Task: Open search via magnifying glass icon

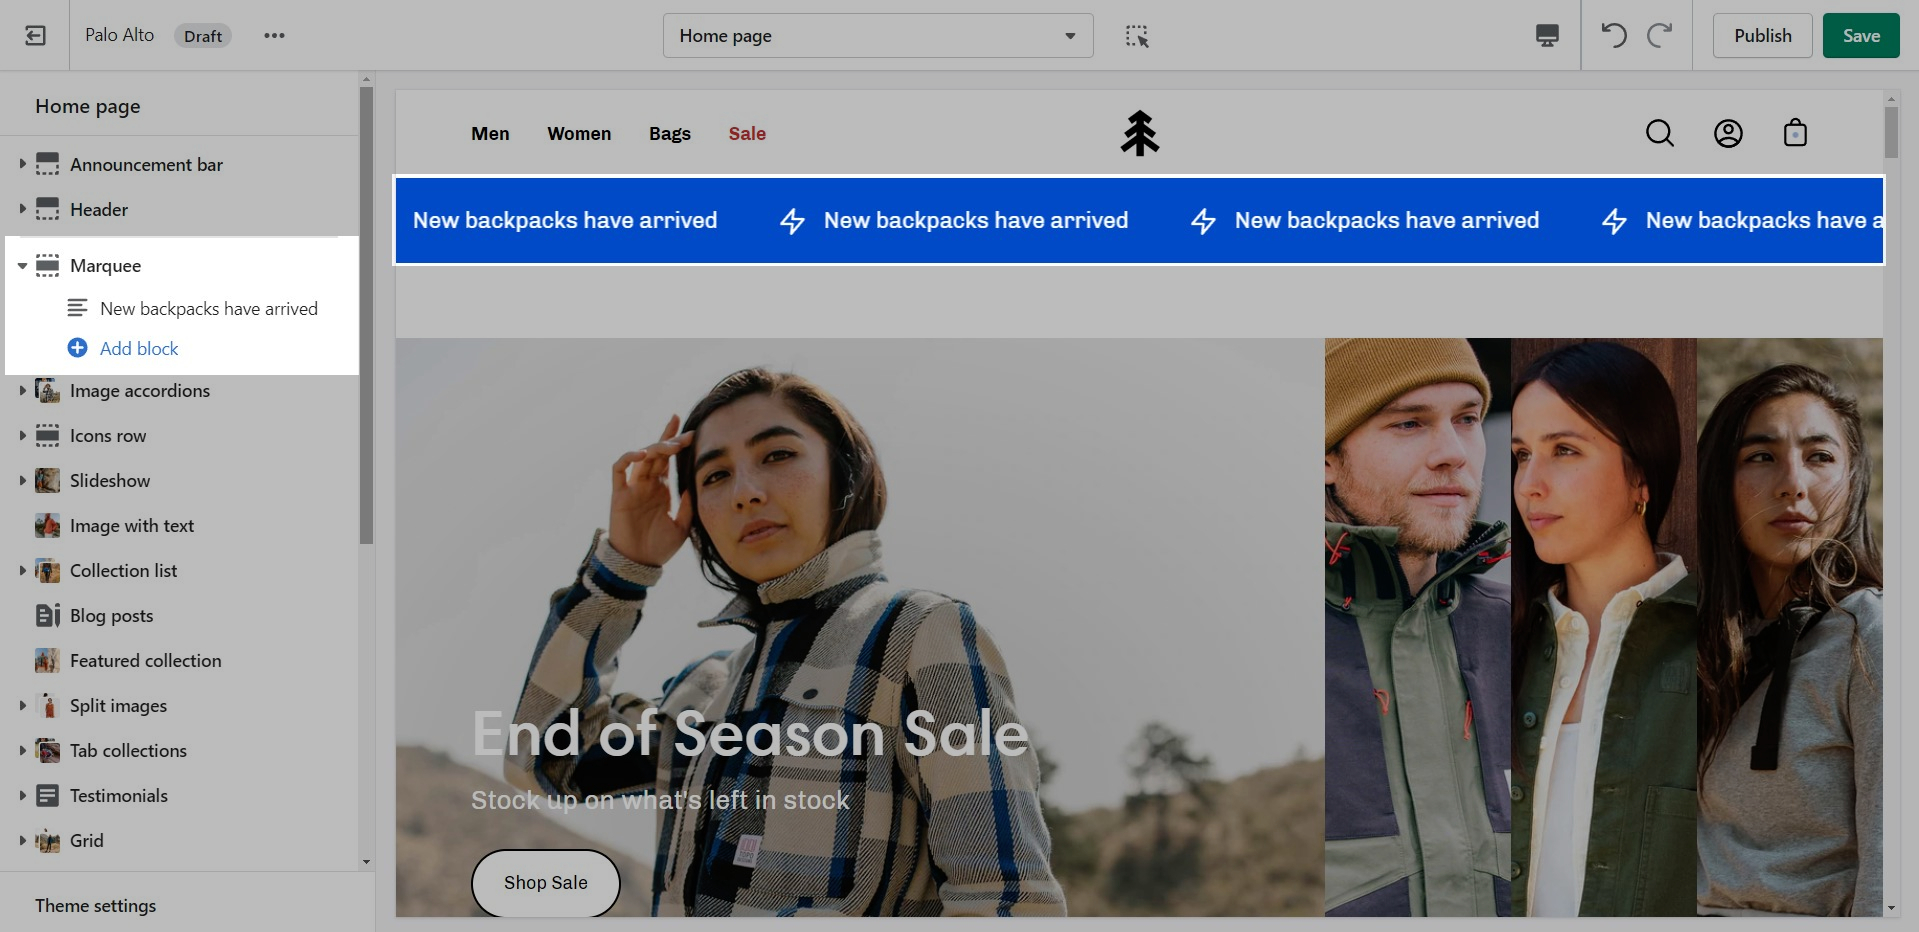Action: (x=1659, y=133)
